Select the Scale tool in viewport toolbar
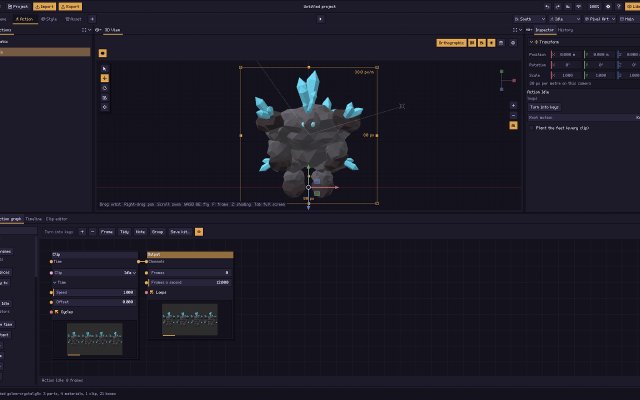 tap(104, 98)
